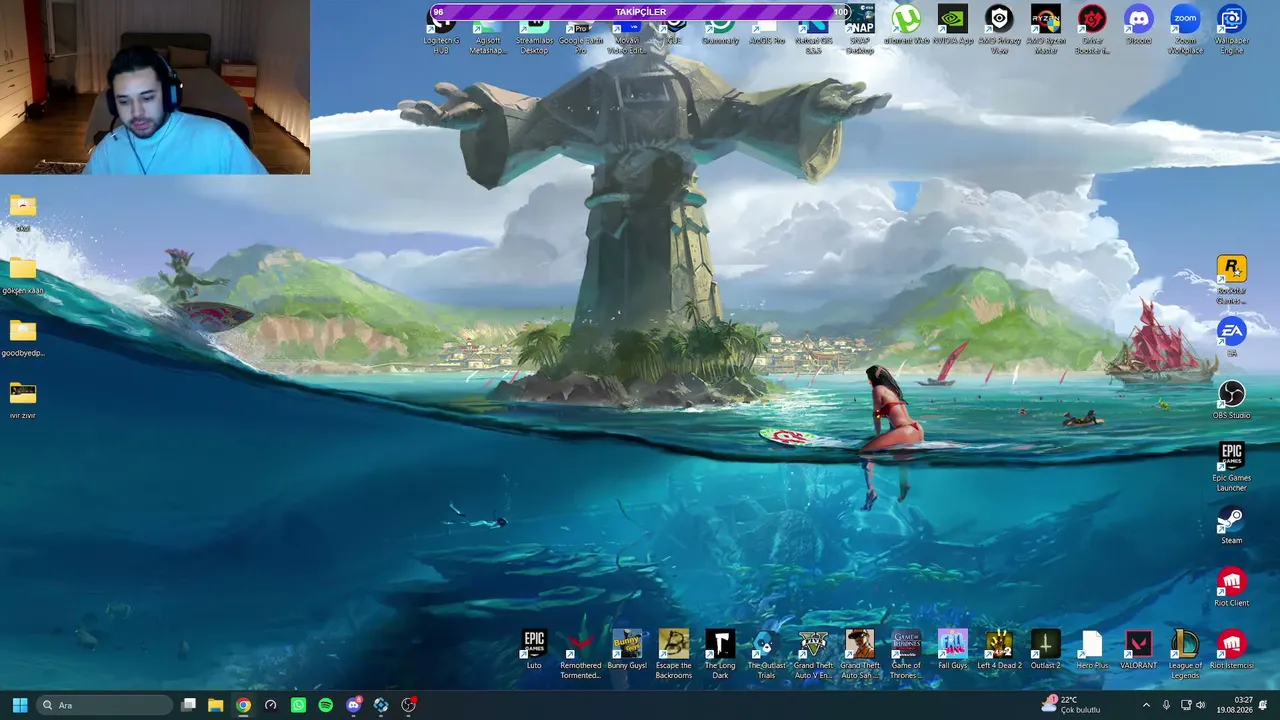
Task: Select the Luto game shortcut
Action: [x=535, y=650]
